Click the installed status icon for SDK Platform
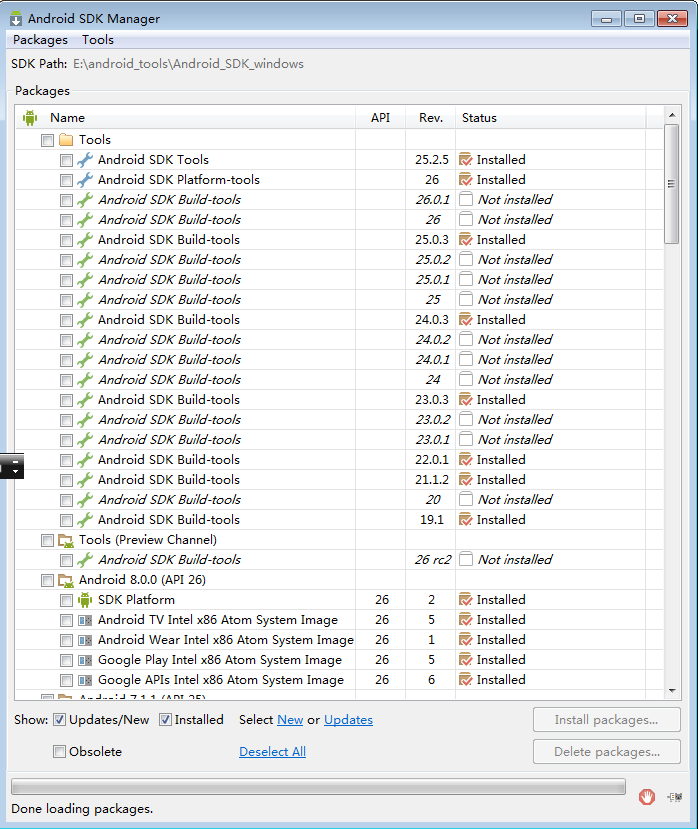700x829 pixels. (x=466, y=600)
